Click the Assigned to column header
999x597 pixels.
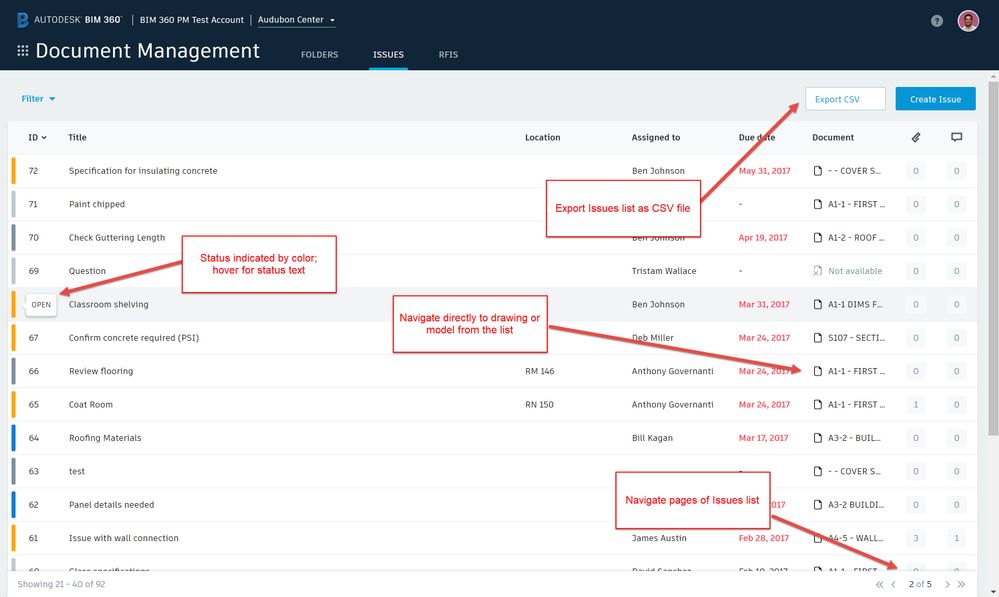(656, 137)
